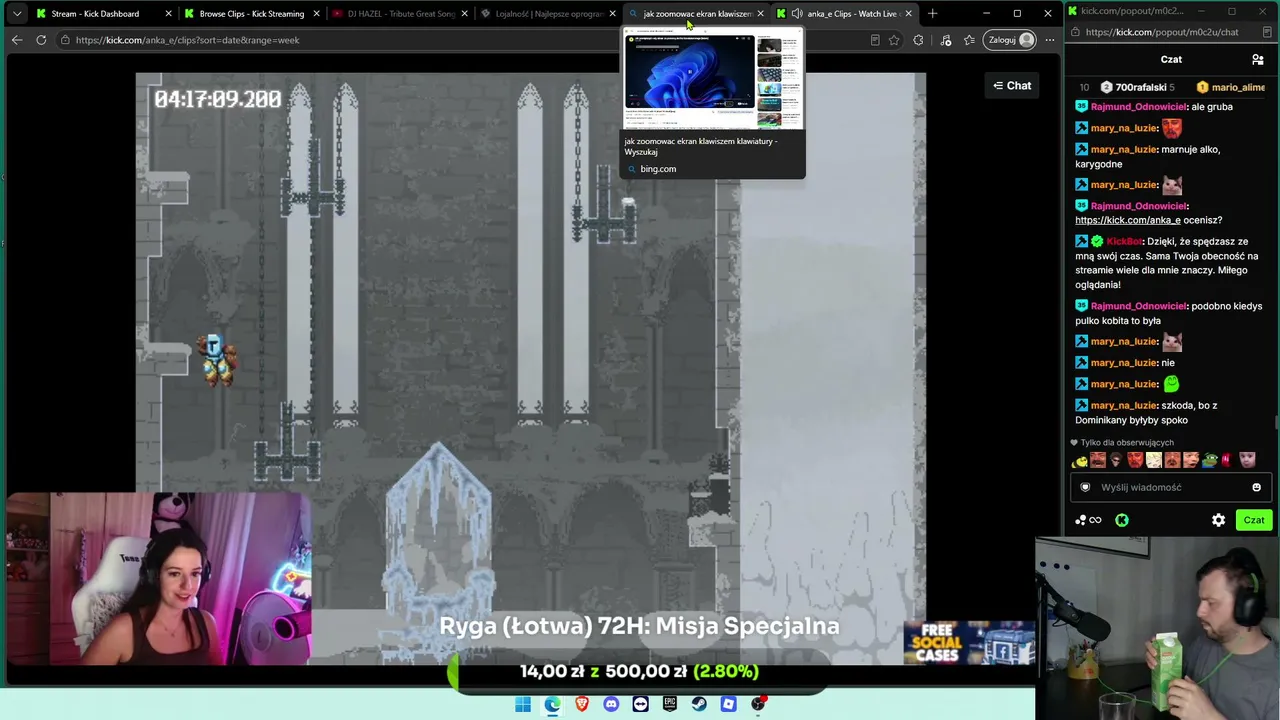Open Roblox from the taskbar
1280x720 pixels.
point(729,704)
